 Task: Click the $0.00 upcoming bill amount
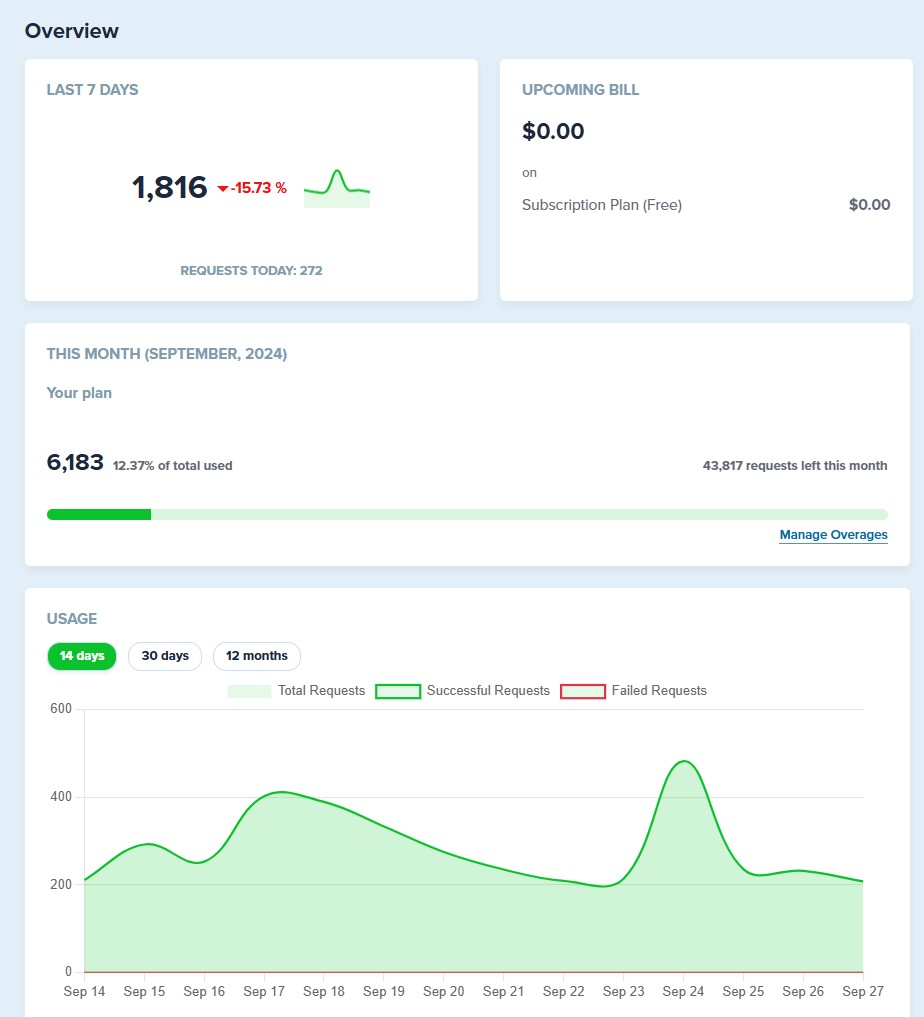(x=553, y=131)
